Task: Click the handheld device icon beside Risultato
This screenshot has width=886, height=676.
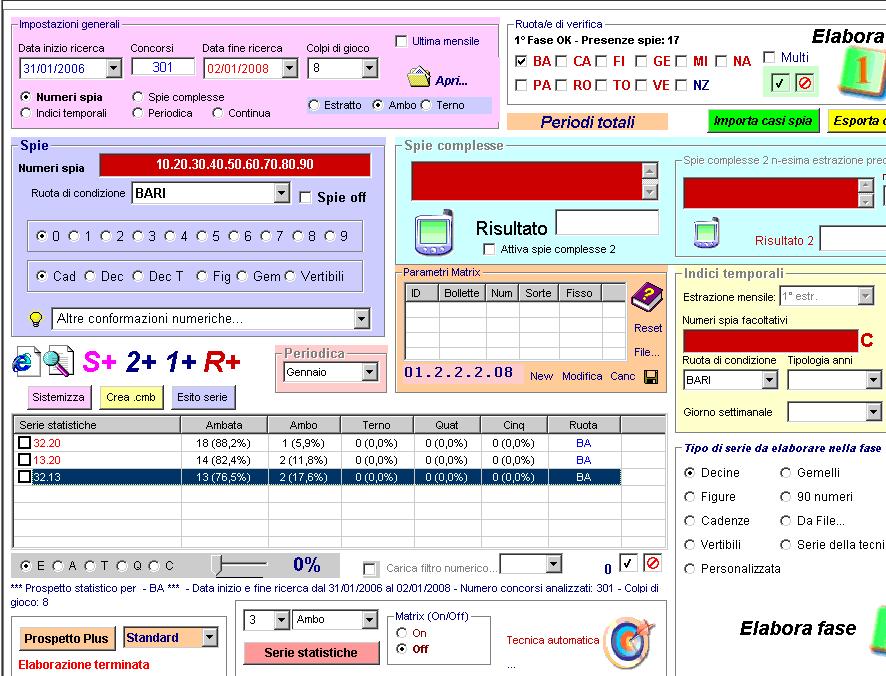Action: tap(433, 233)
